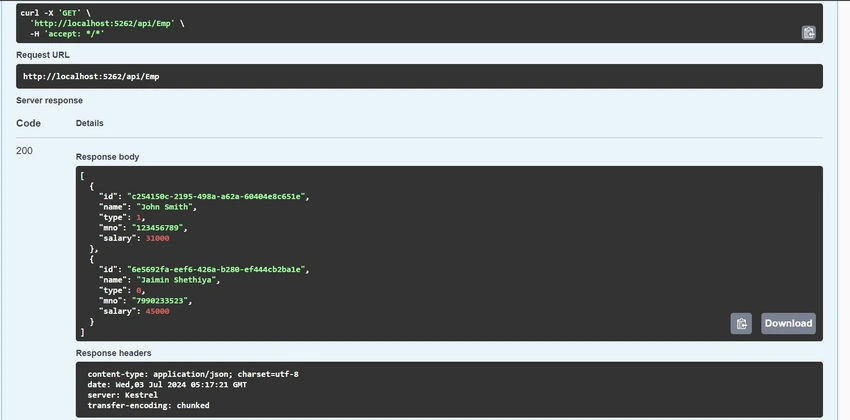Screen dimensions: 850x420
Task: Copy the response body to clipboard
Action: (740, 324)
